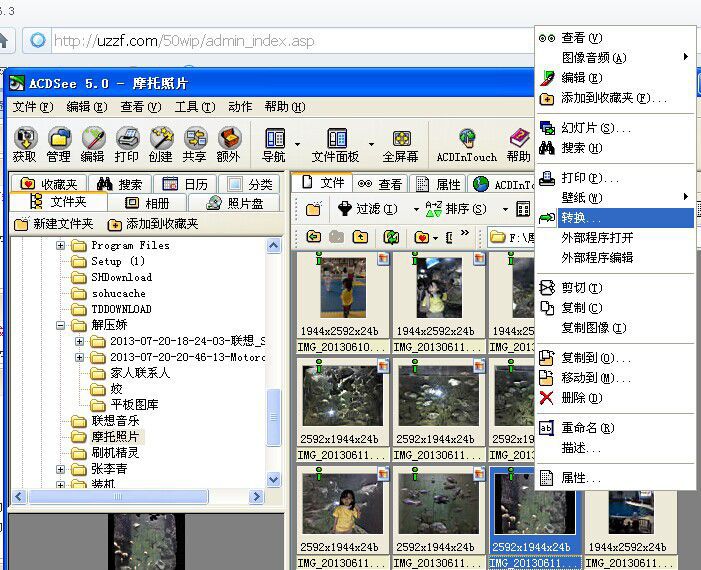Select the first thumbnail IMG_20130610

click(x=343, y=302)
